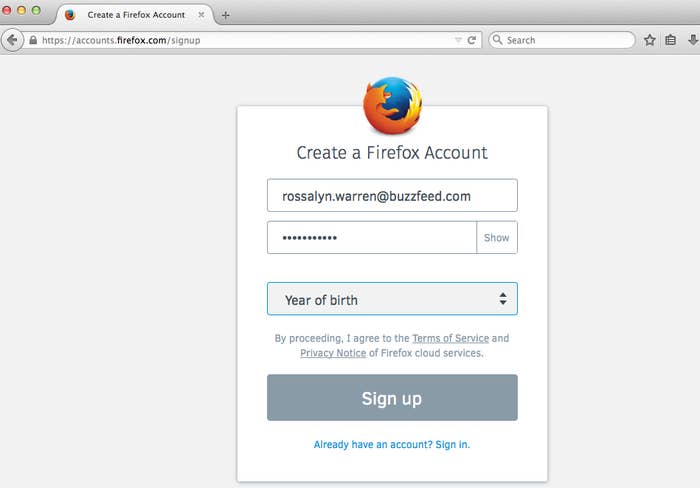The height and width of the screenshot is (488, 700).
Task: Click the padlock site security icon
Action: coord(33,40)
